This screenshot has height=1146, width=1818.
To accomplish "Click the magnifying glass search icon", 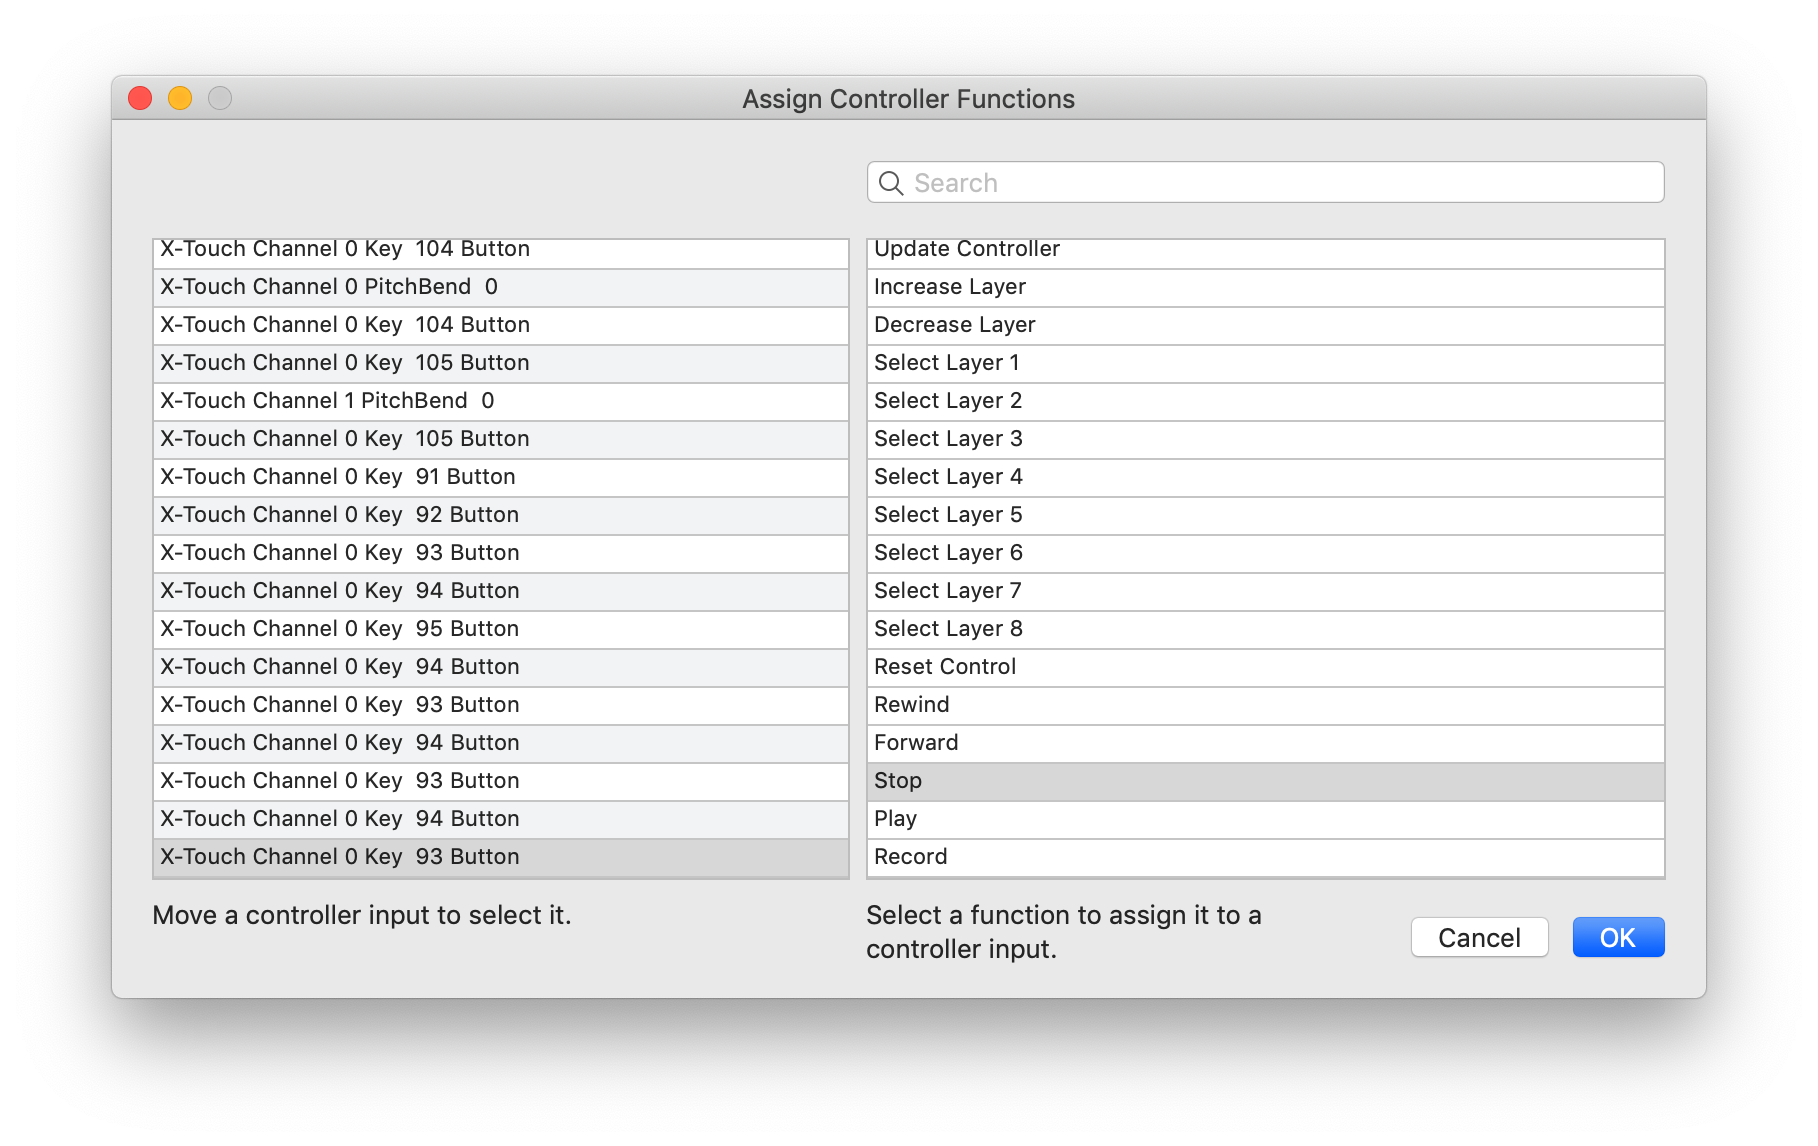I will 890,183.
